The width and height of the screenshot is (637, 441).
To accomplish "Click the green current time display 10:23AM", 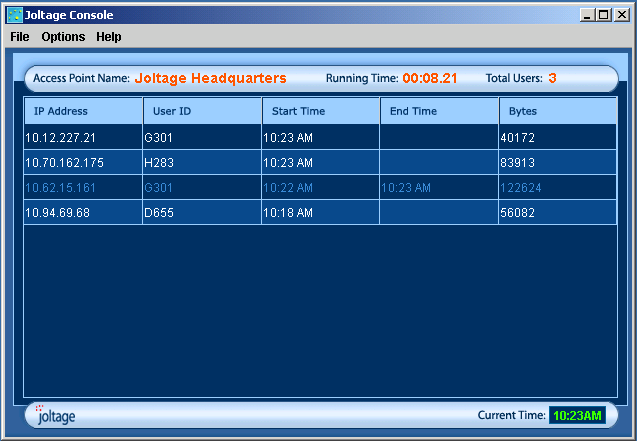I will tap(577, 415).
